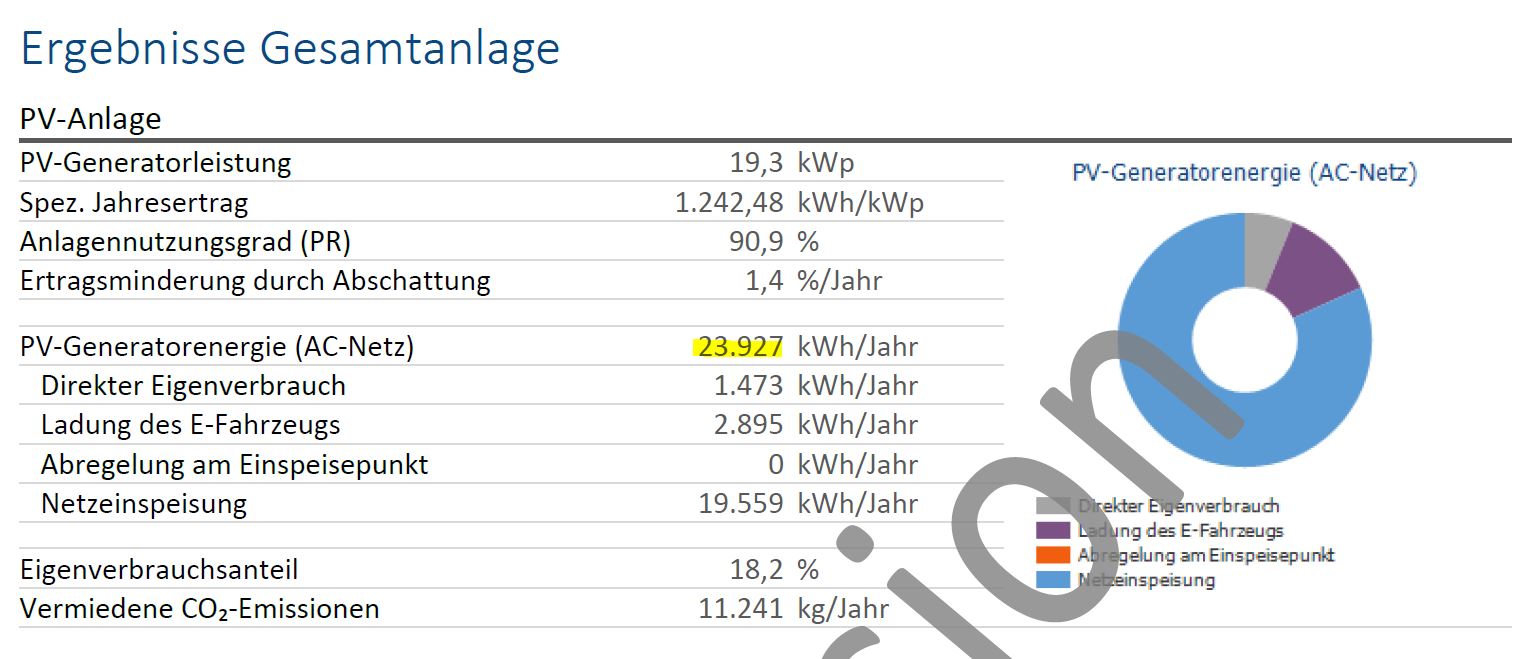Click the 'Ergebnisse Gesamtanlage' heading
Screen dimensions: 1537x659
coord(290,49)
